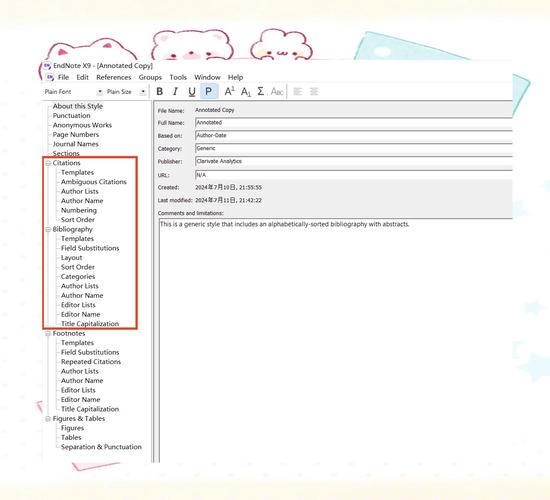Select Tables under Figures & Tables
Viewport: 550px width, 500px height.
[71, 438]
